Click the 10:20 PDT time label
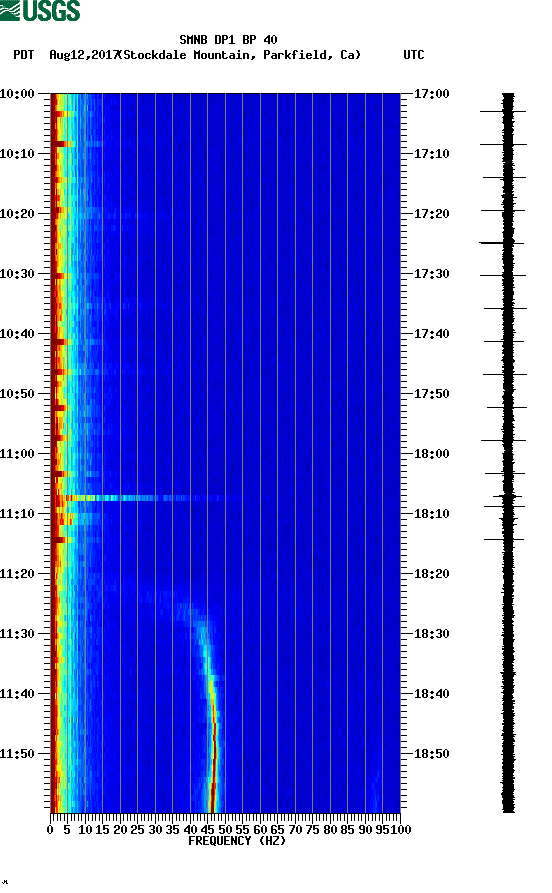The image size is (552, 893). click(17, 214)
